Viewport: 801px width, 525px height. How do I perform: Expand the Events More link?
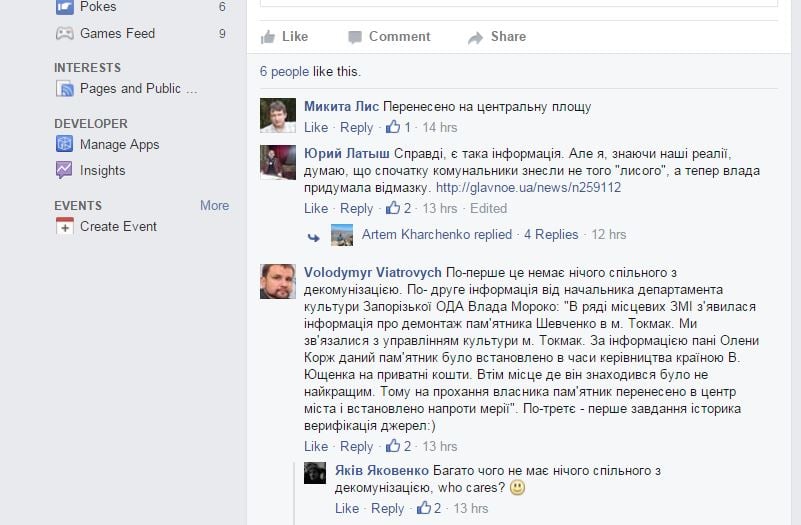coord(215,205)
